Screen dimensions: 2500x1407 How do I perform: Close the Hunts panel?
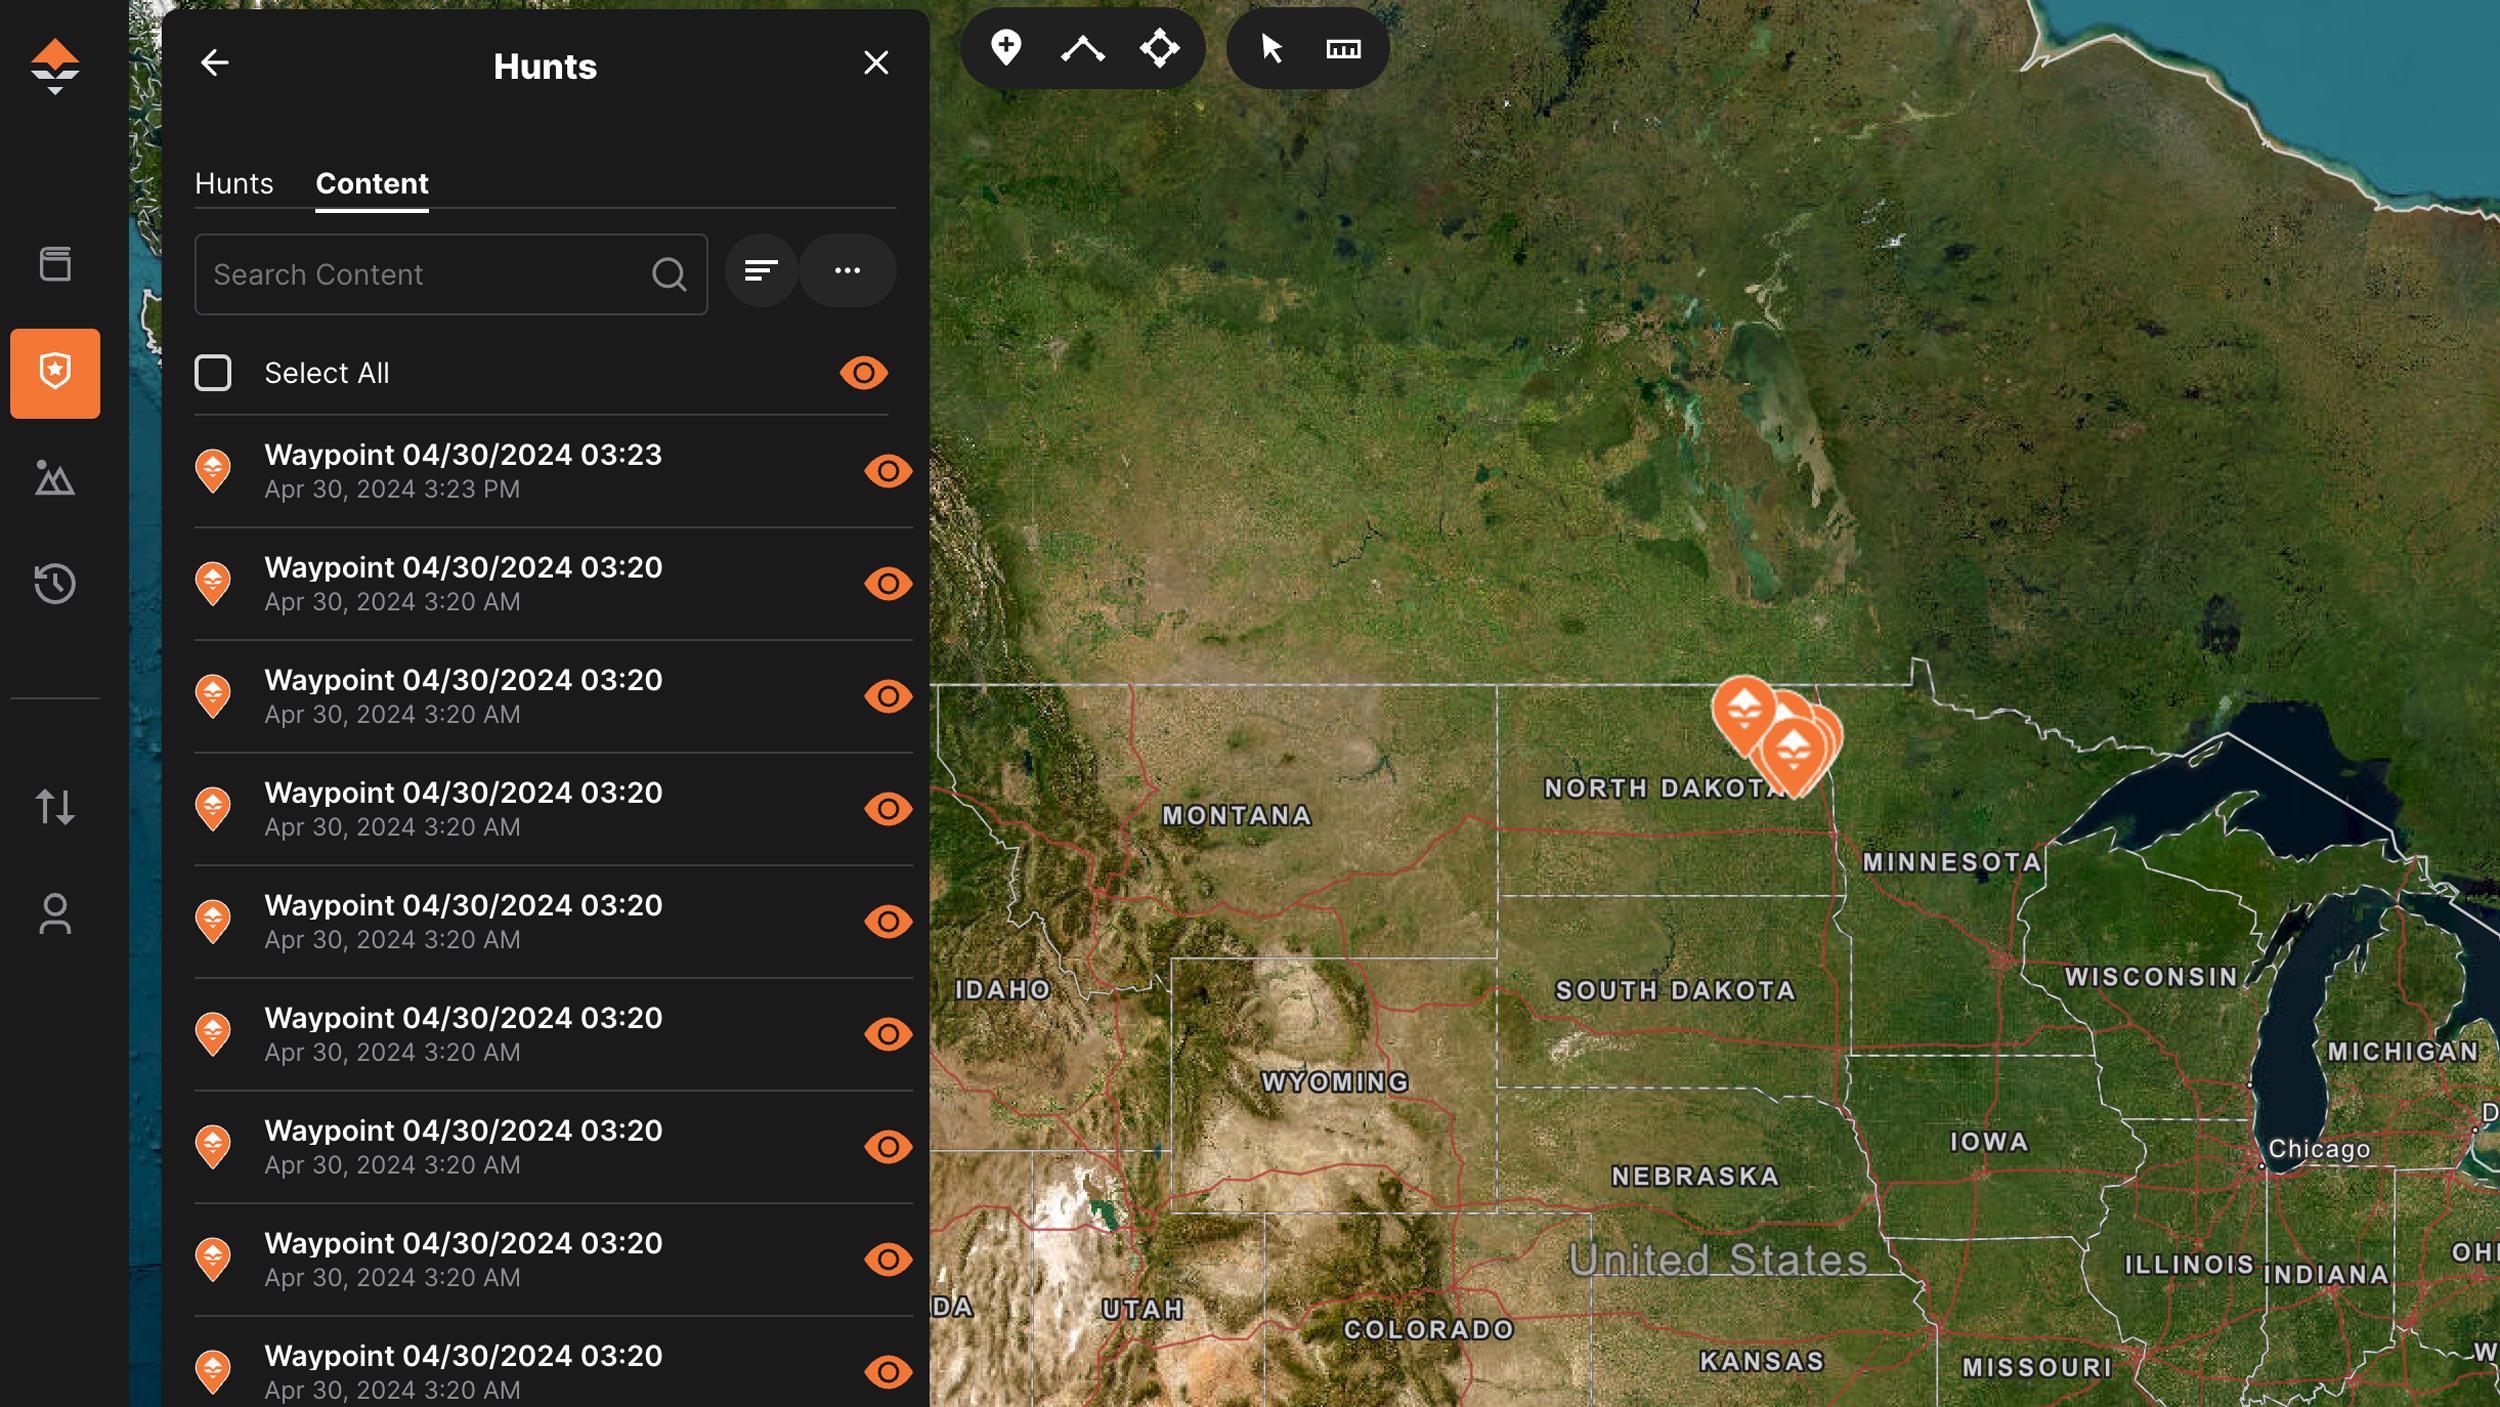coord(876,62)
